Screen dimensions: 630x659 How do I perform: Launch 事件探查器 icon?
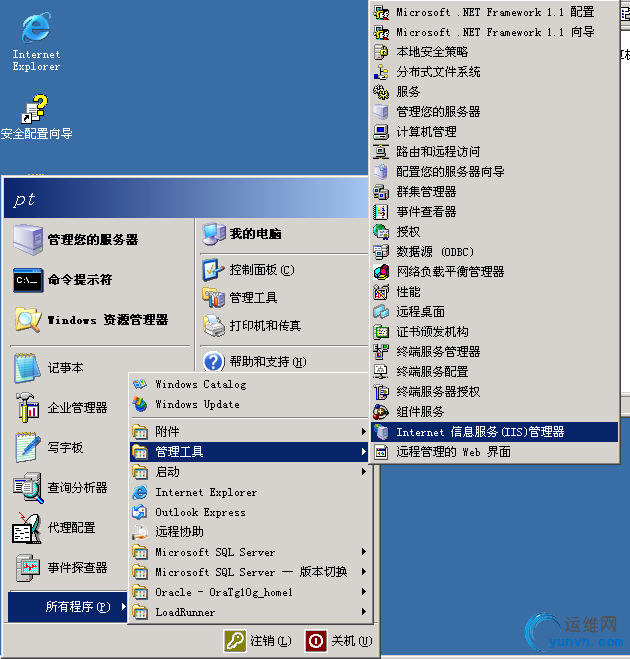coord(28,568)
